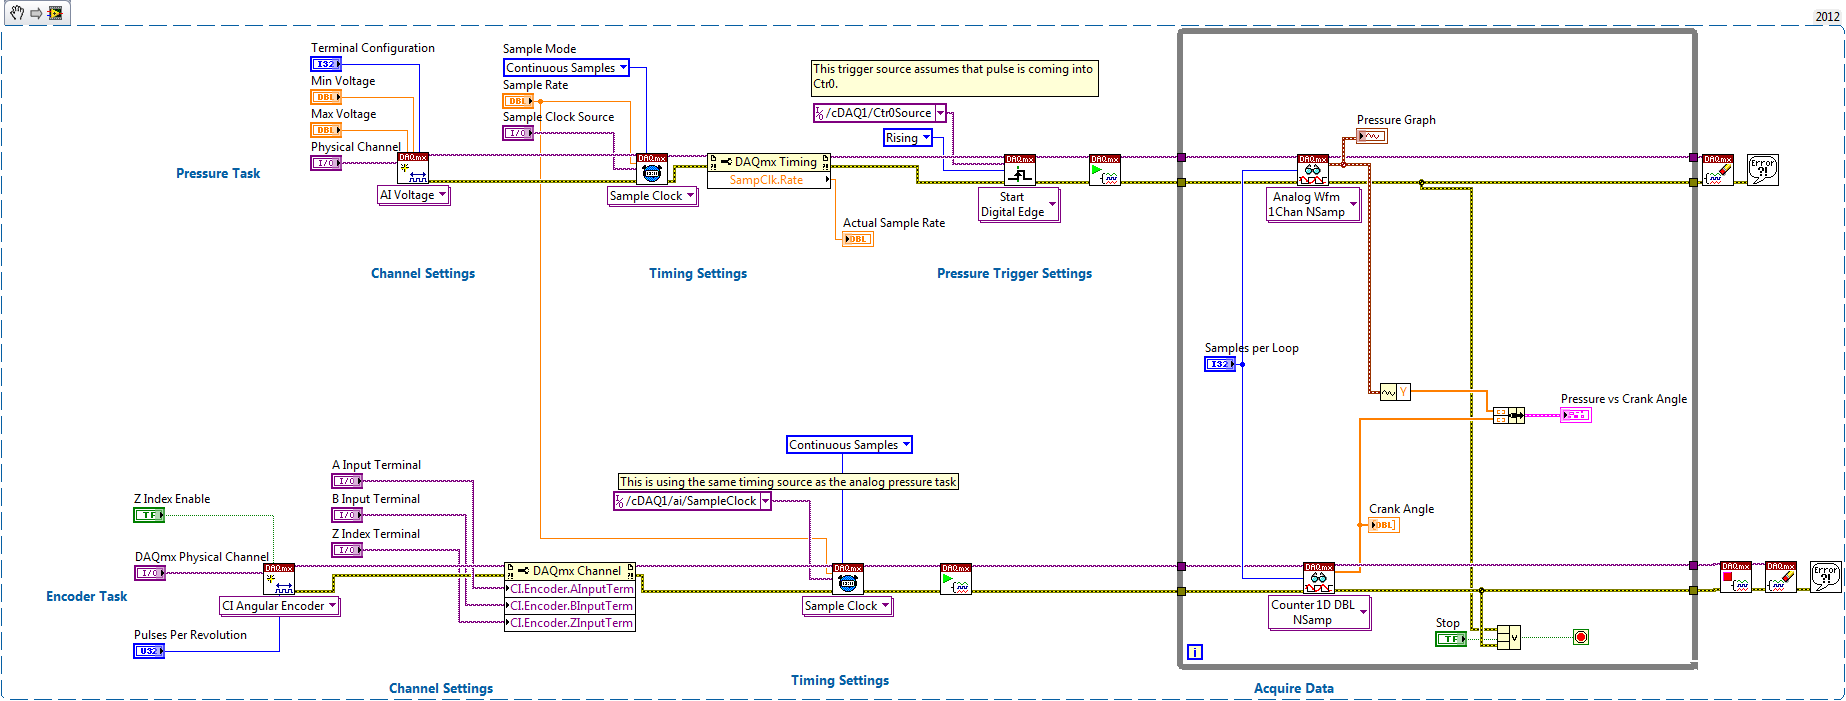This screenshot has width=1846, height=701.
Task: Click the 'Pressure Task' section label
Action: [x=218, y=173]
